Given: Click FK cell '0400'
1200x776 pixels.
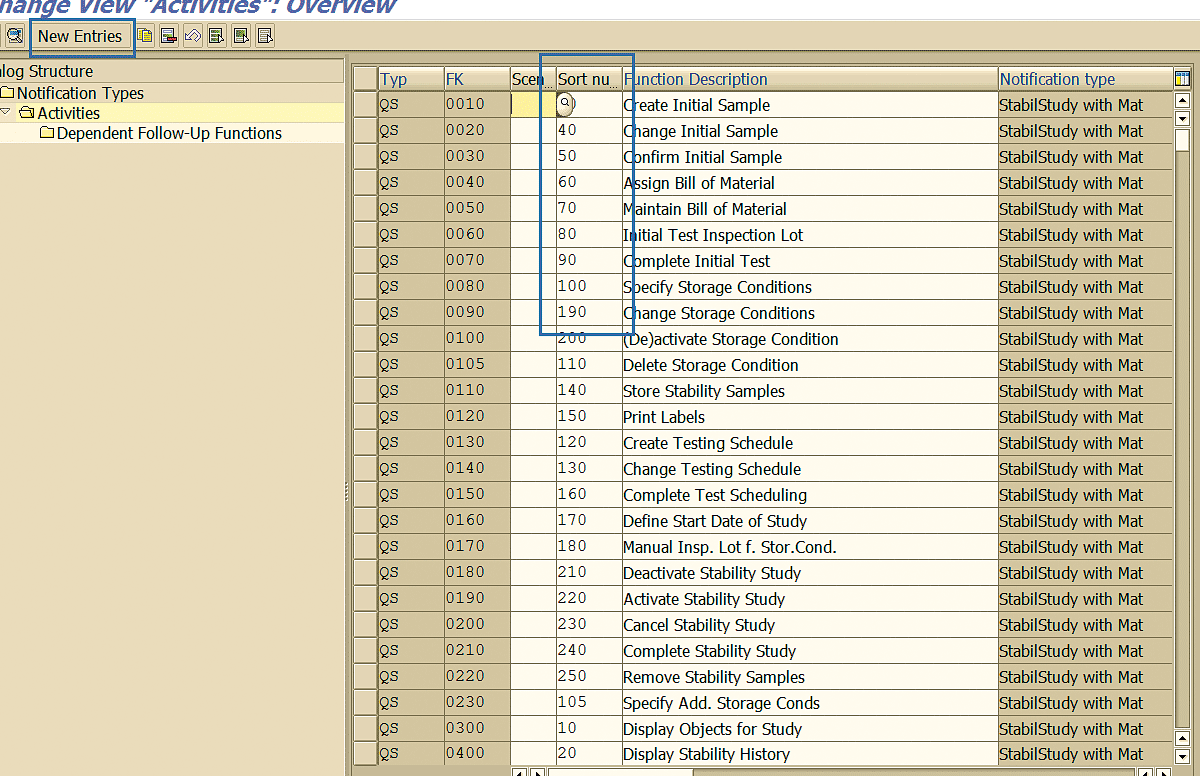Looking at the screenshot, I should (477, 754).
